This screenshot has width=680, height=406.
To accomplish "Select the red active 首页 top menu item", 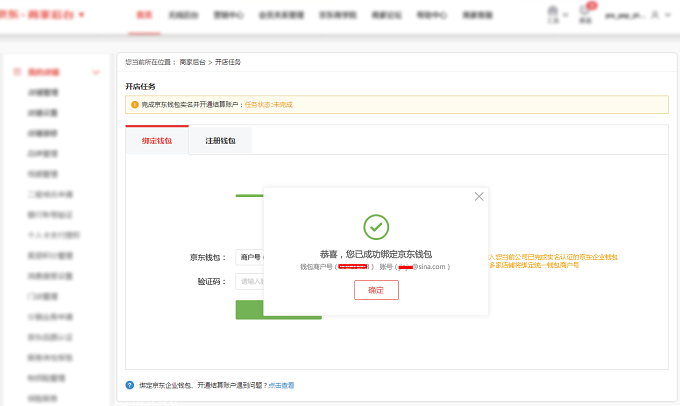I will point(144,15).
